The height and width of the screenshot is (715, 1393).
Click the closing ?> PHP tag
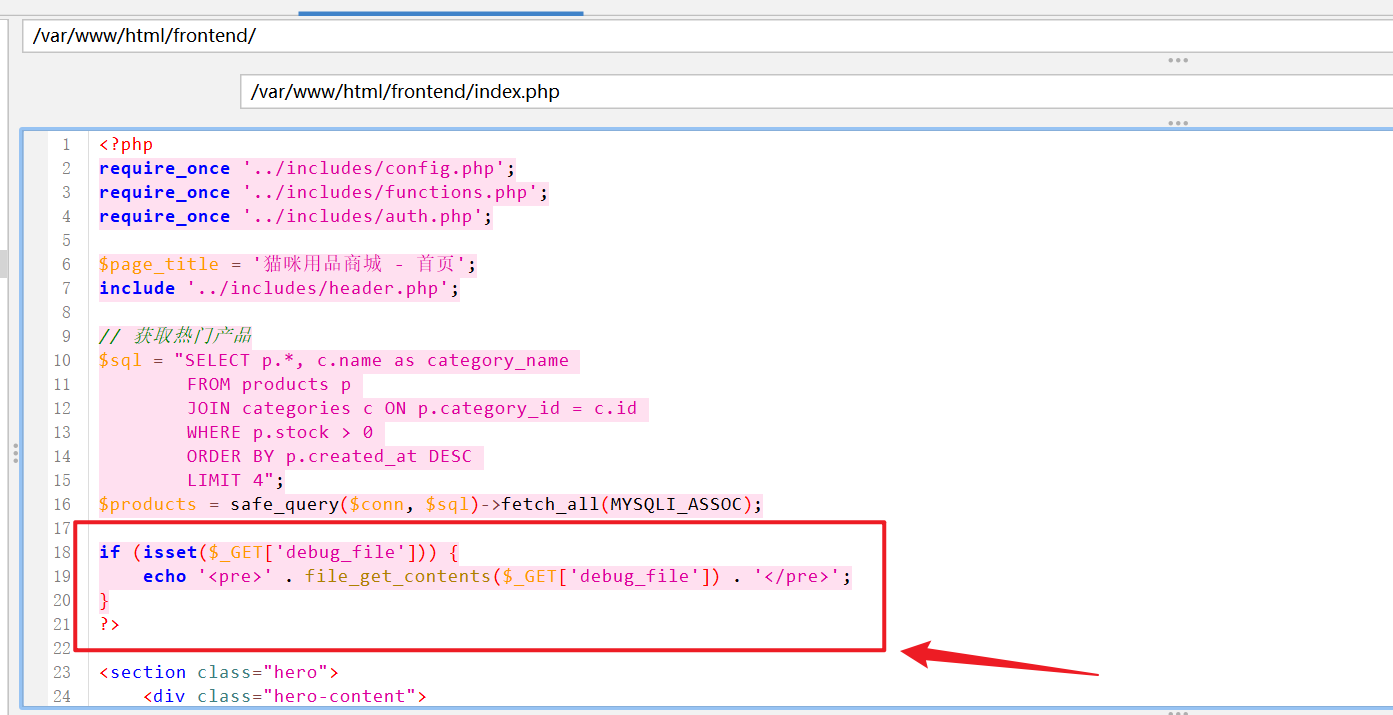(x=109, y=624)
